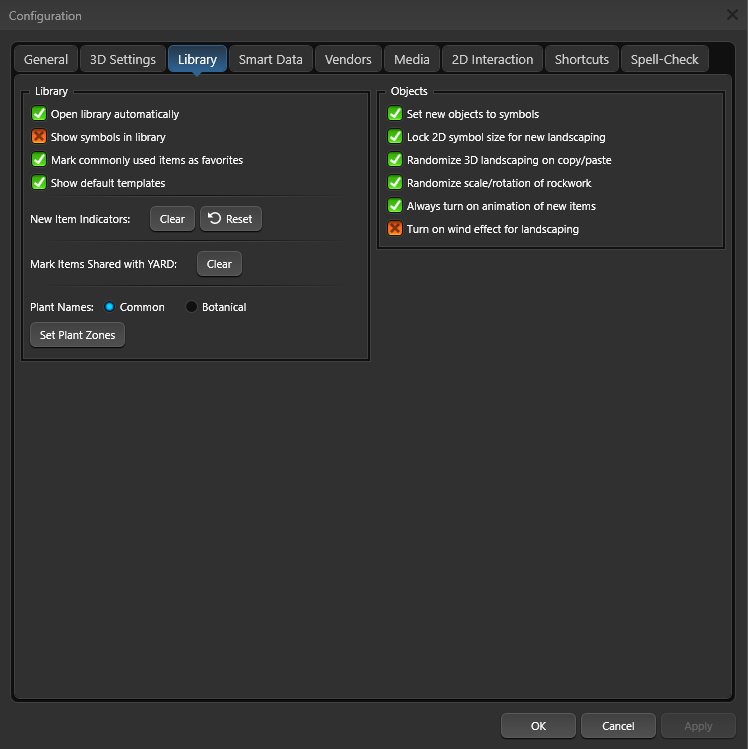
Task: Open the 3D Settings tab
Action: (x=123, y=59)
